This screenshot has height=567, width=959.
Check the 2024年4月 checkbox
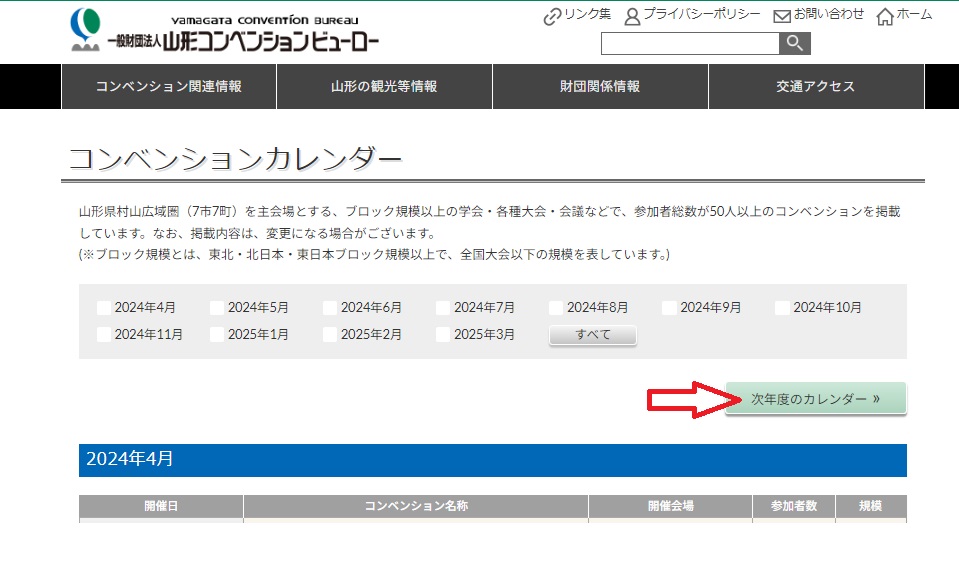click(x=104, y=308)
